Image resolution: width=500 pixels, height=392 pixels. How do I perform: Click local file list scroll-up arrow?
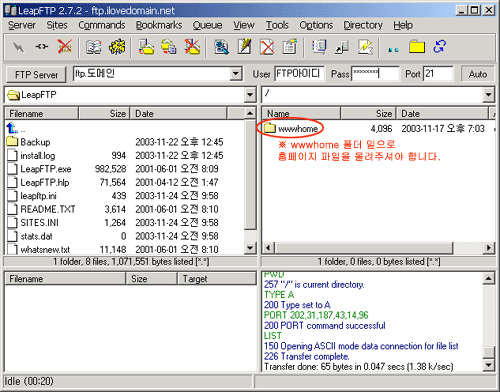pyautogui.click(x=250, y=113)
